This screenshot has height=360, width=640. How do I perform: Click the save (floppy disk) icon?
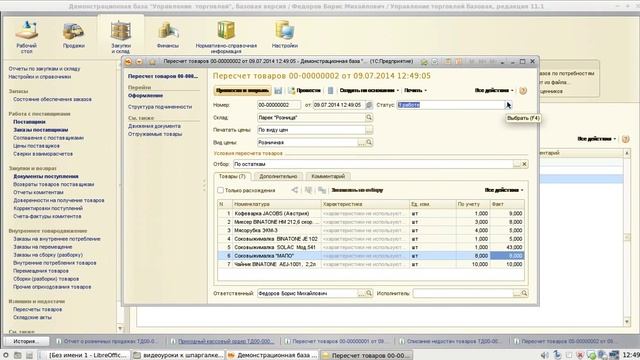278,90
